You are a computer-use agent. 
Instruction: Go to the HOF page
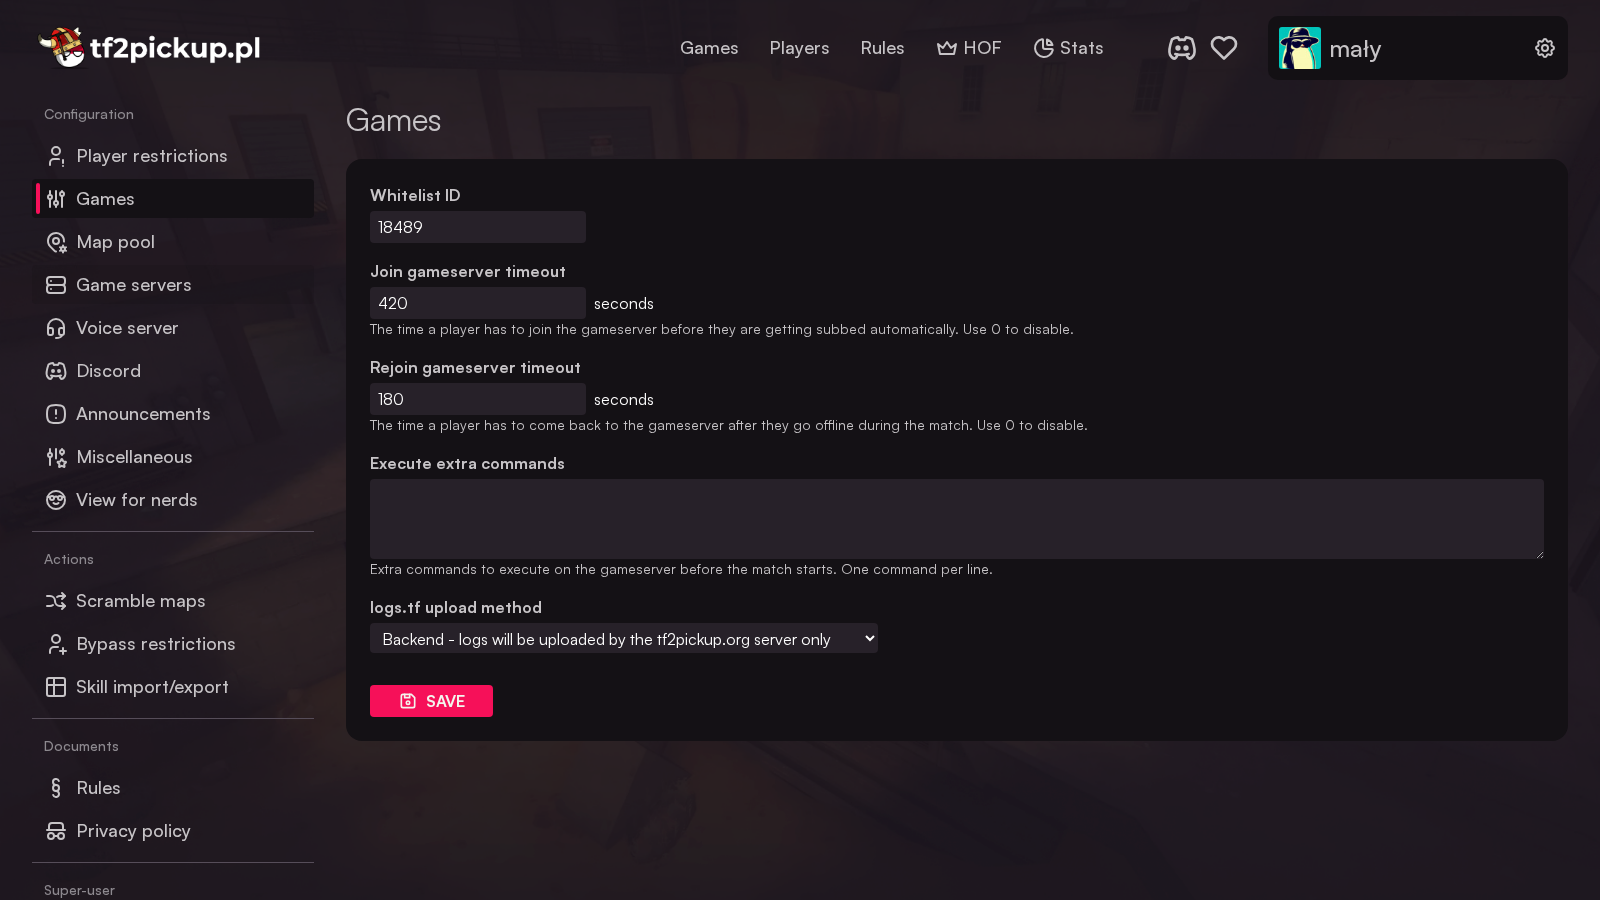tap(969, 47)
